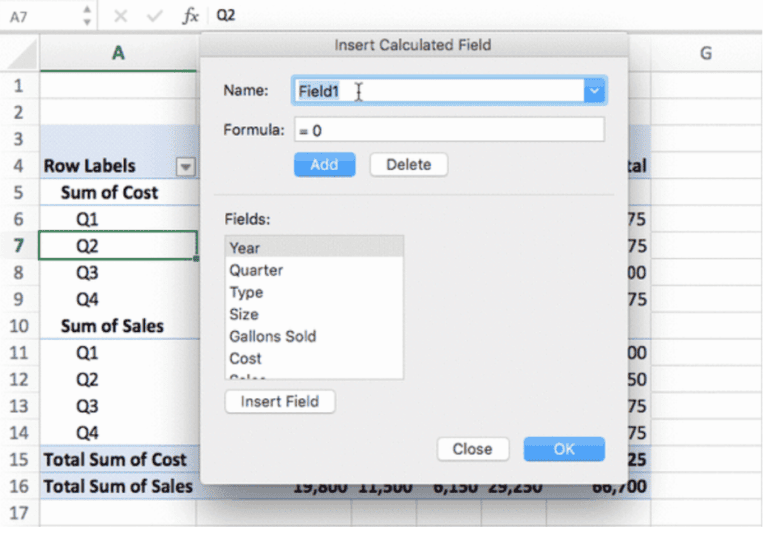Image resolution: width=768 pixels, height=535 pixels.
Task: Select the Cost field in the list
Action: (x=314, y=358)
